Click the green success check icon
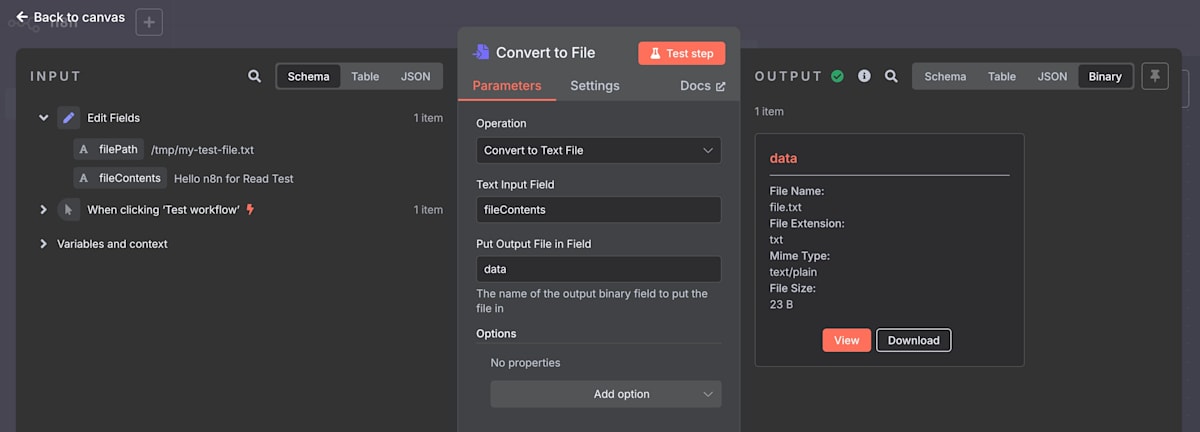The width and height of the screenshot is (1200, 432). [838, 76]
